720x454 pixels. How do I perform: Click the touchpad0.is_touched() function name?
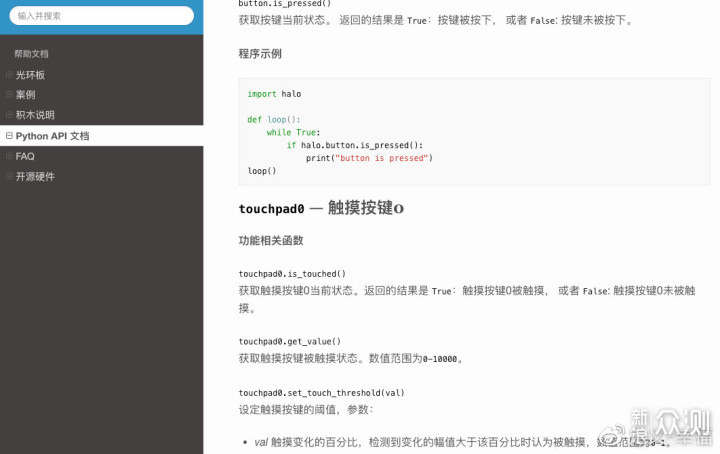click(x=292, y=274)
